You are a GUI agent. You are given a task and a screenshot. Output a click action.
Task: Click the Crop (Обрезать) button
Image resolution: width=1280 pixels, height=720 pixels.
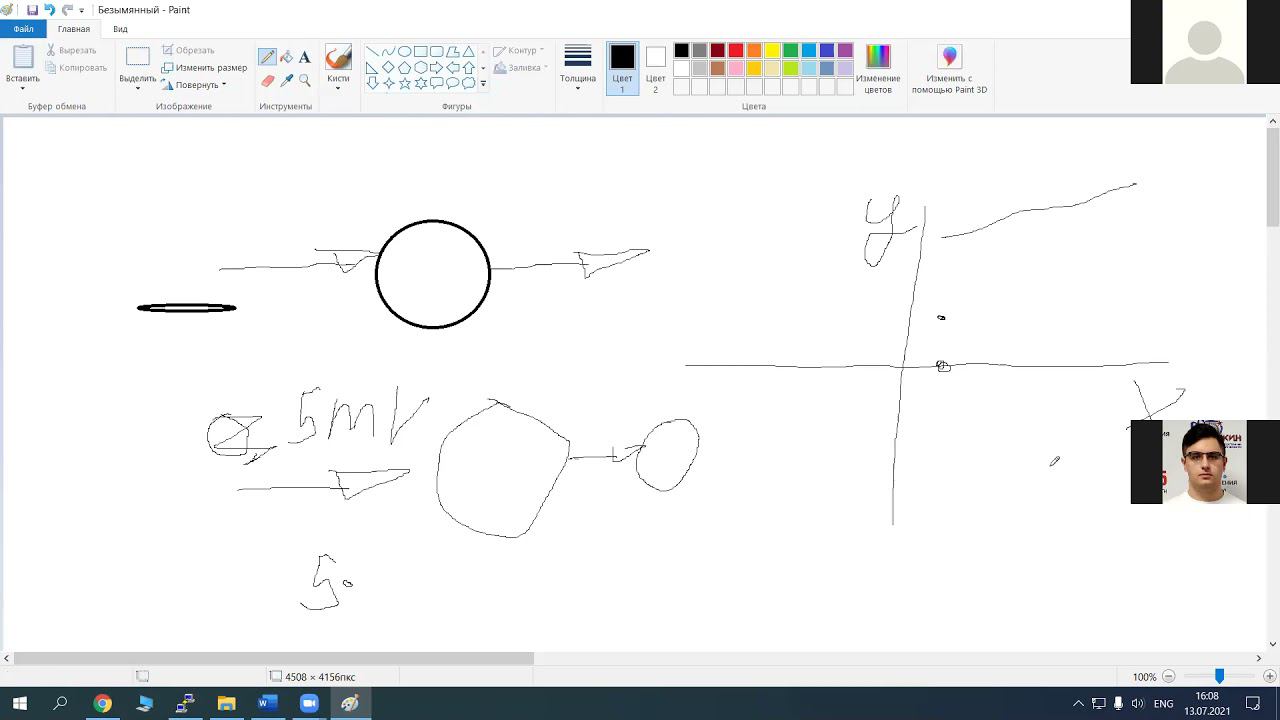[188, 50]
